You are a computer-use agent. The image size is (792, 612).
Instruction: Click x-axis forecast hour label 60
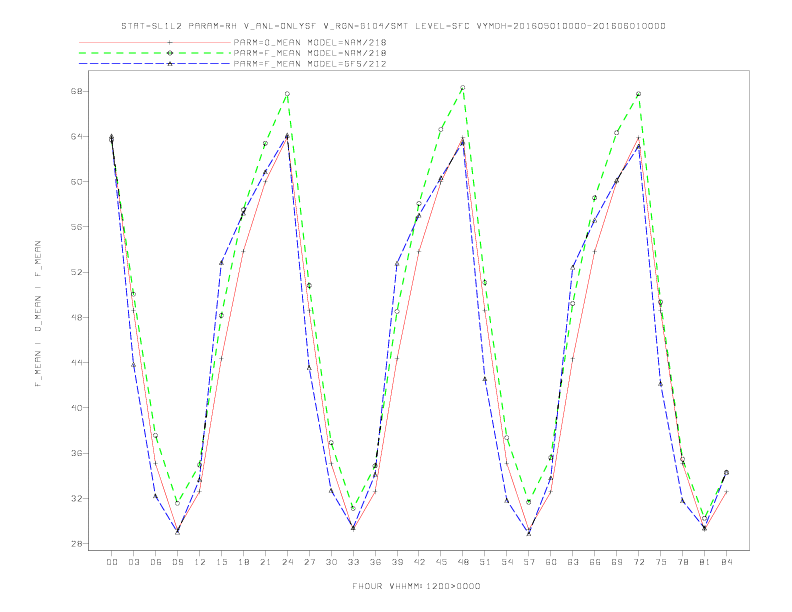click(551, 562)
